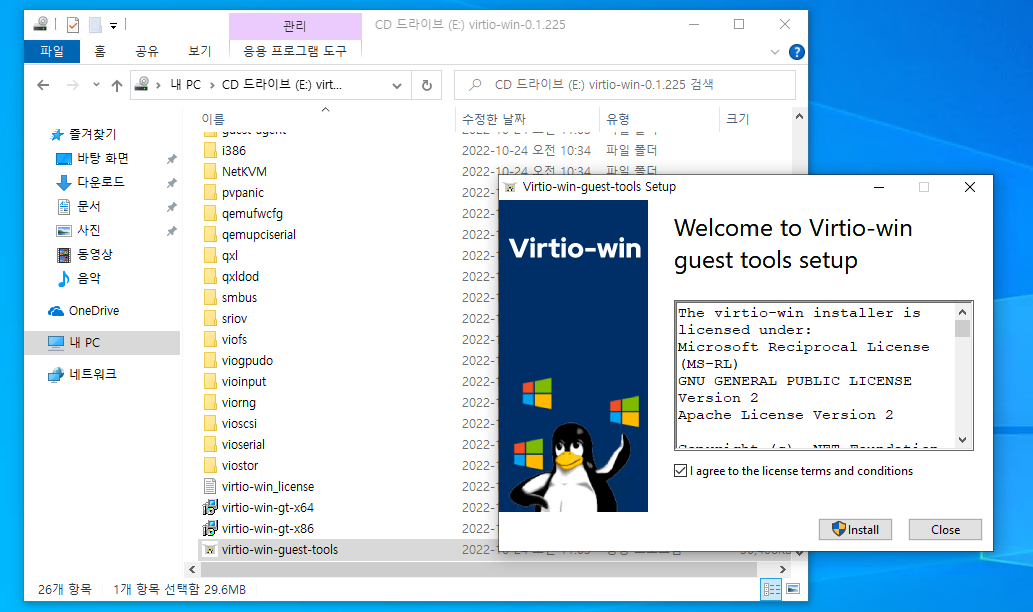This screenshot has width=1033, height=612.
Task: Select the vioserial folder
Action: 243,445
